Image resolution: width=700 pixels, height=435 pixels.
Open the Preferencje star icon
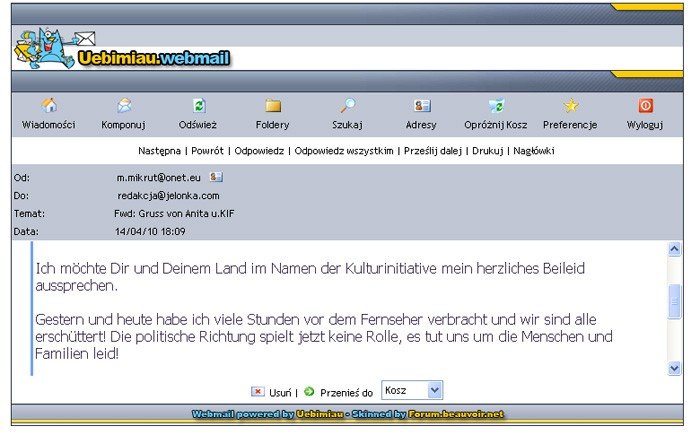[x=571, y=106]
